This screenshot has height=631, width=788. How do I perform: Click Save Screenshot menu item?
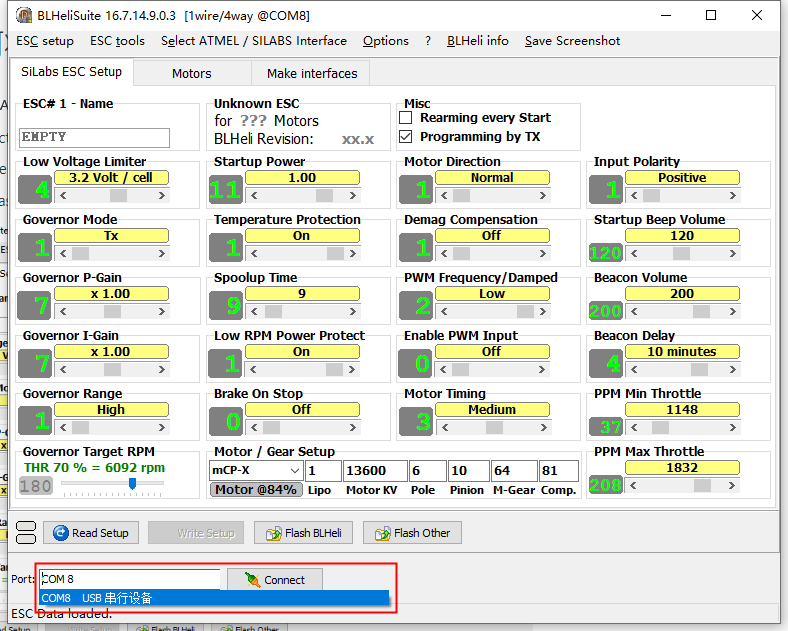pyautogui.click(x=572, y=41)
